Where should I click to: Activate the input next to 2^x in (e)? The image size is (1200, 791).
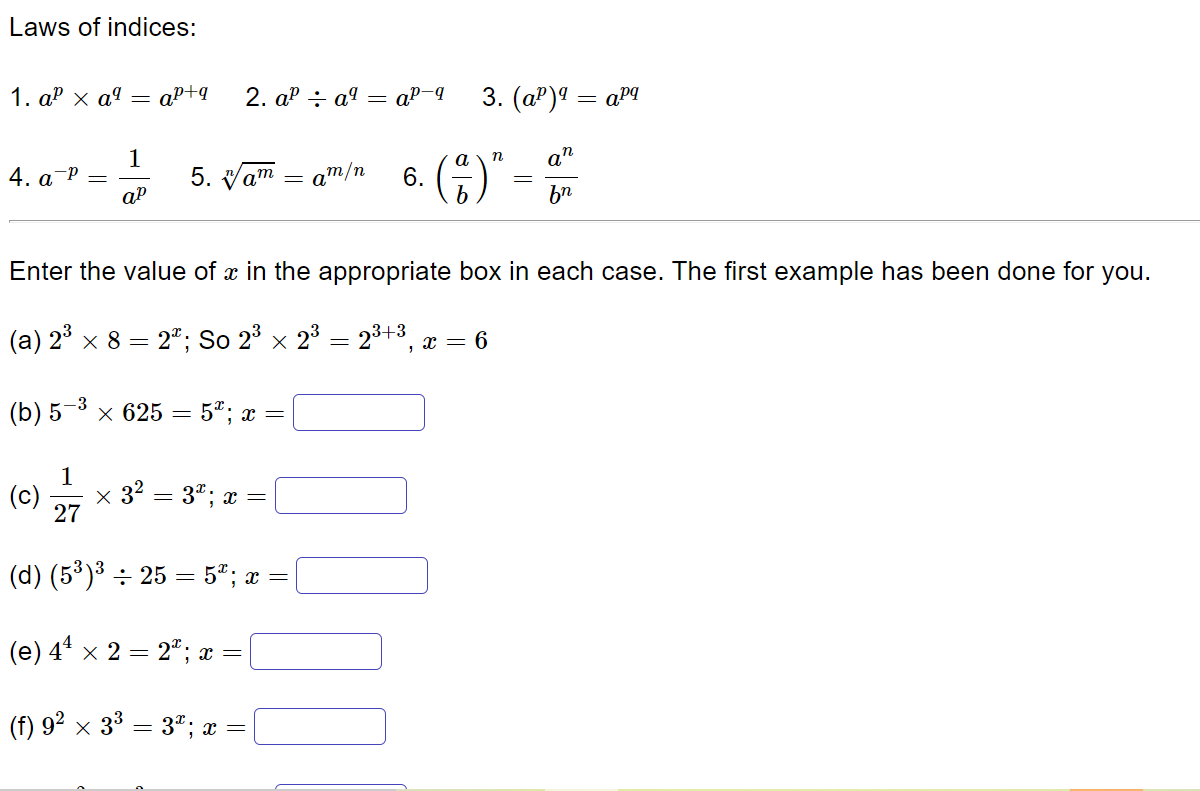point(316,650)
